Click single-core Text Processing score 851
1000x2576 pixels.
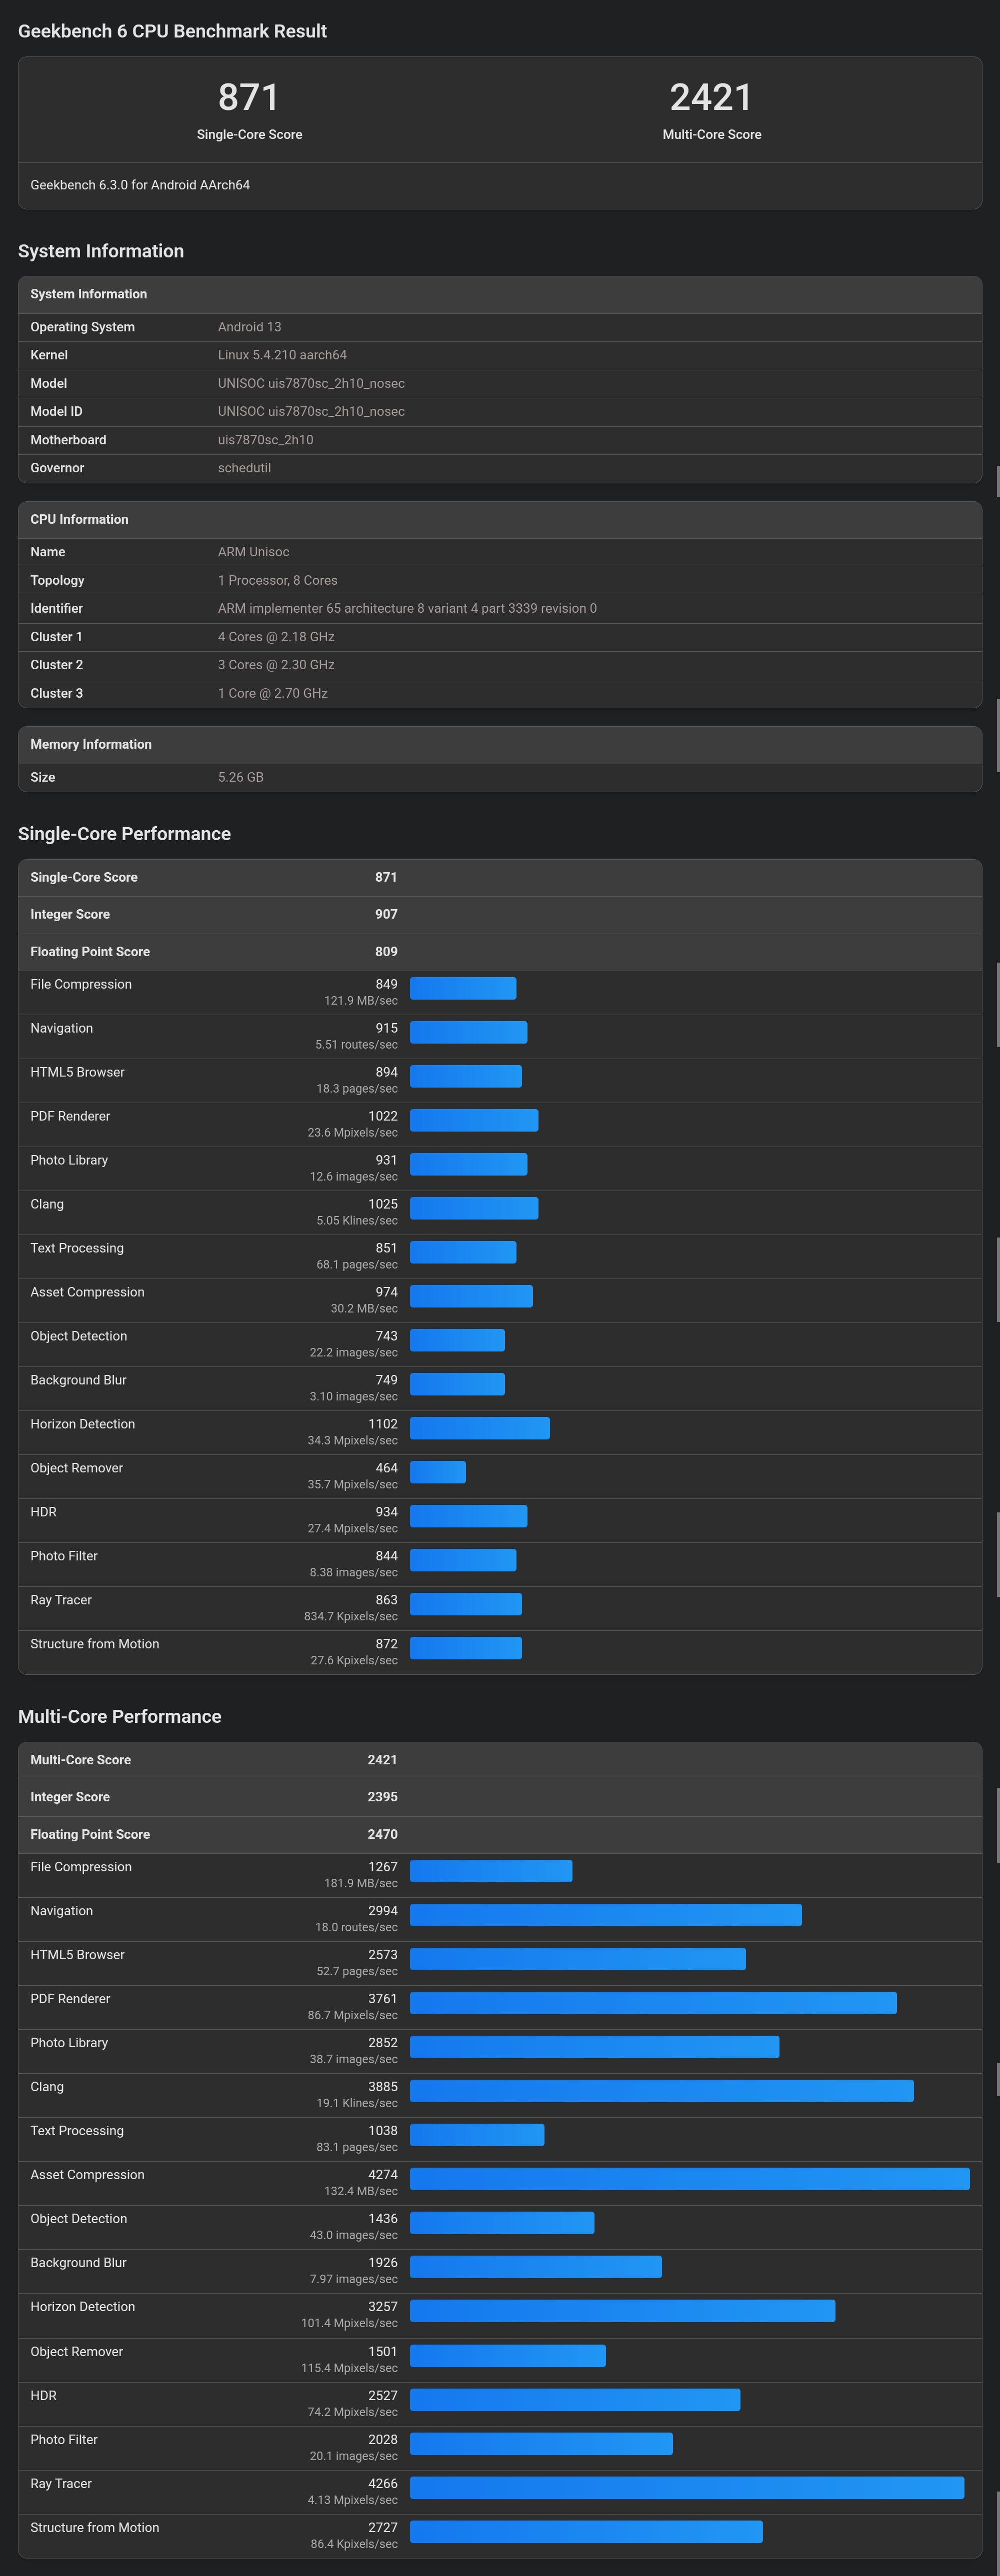tap(386, 1248)
